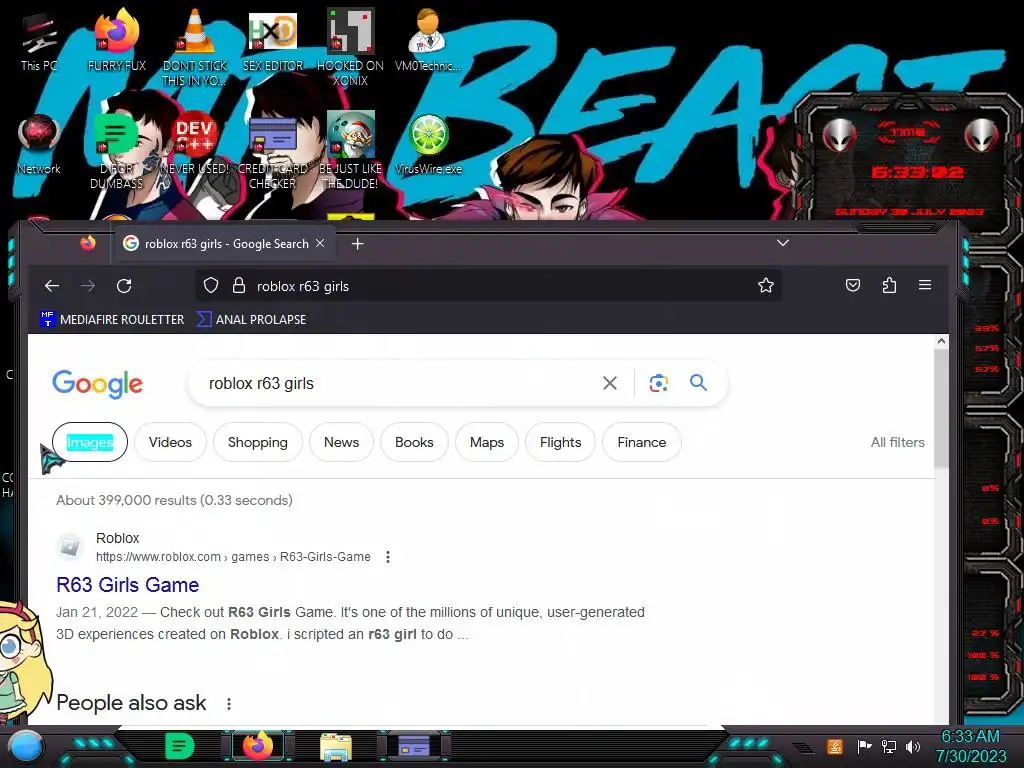1024x768 pixels.
Task: Open the volume speaker tray icon
Action: click(913, 746)
